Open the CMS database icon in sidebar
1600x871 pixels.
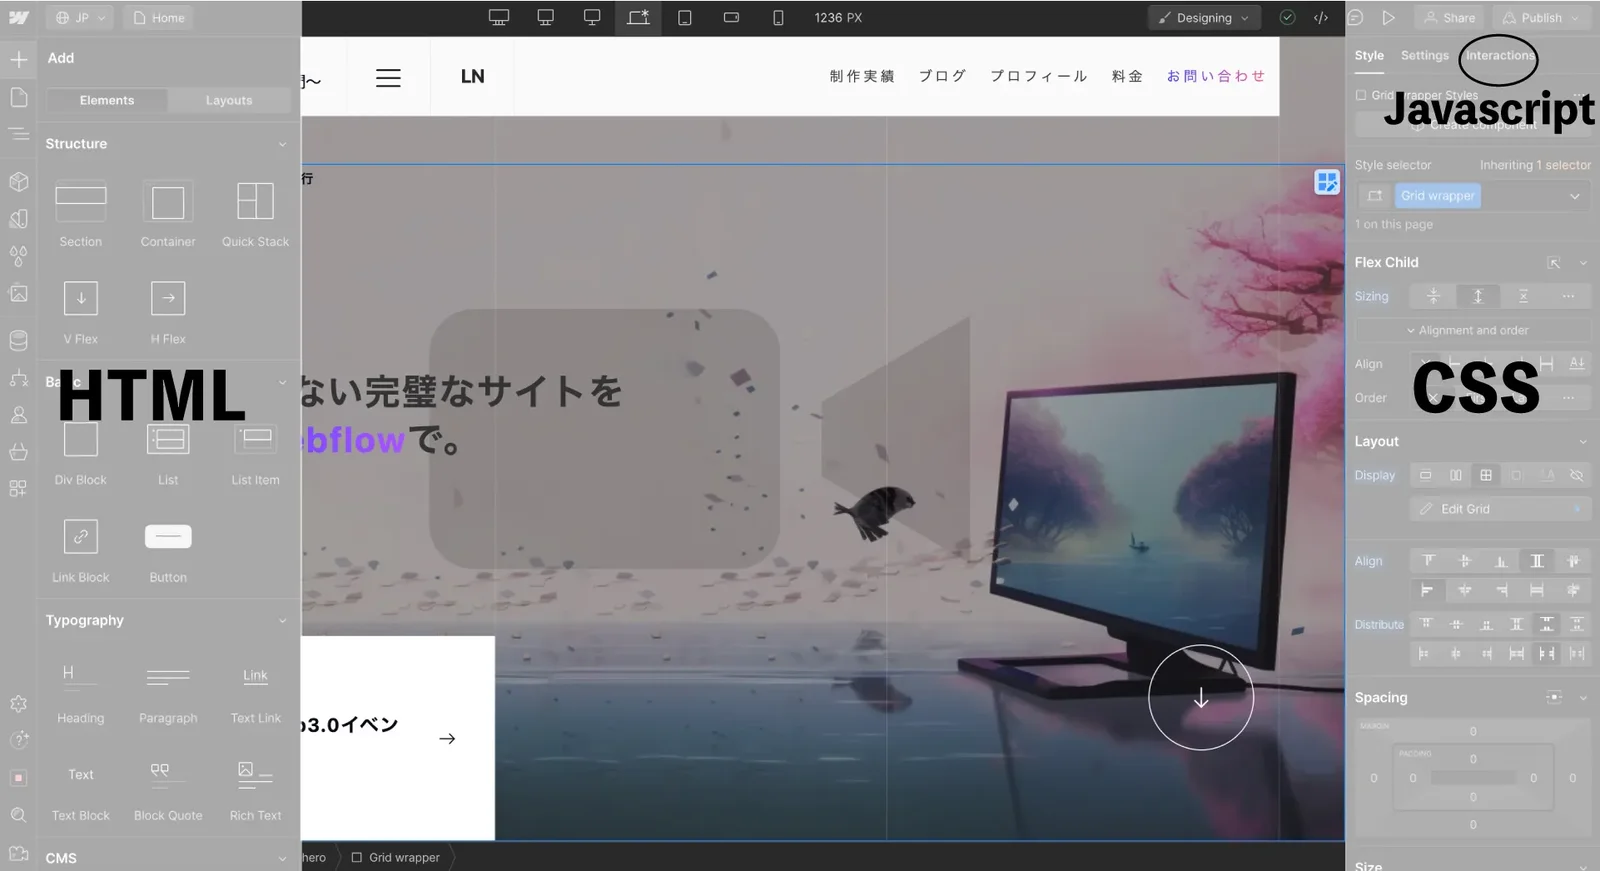click(18, 340)
